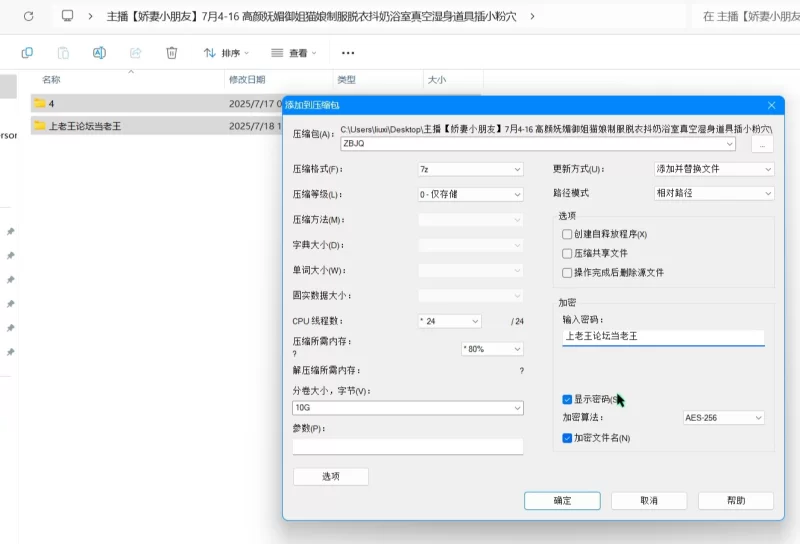Open the 加密算法 AES-256 dropdown
This screenshot has width=800, height=544.
(x=723, y=418)
